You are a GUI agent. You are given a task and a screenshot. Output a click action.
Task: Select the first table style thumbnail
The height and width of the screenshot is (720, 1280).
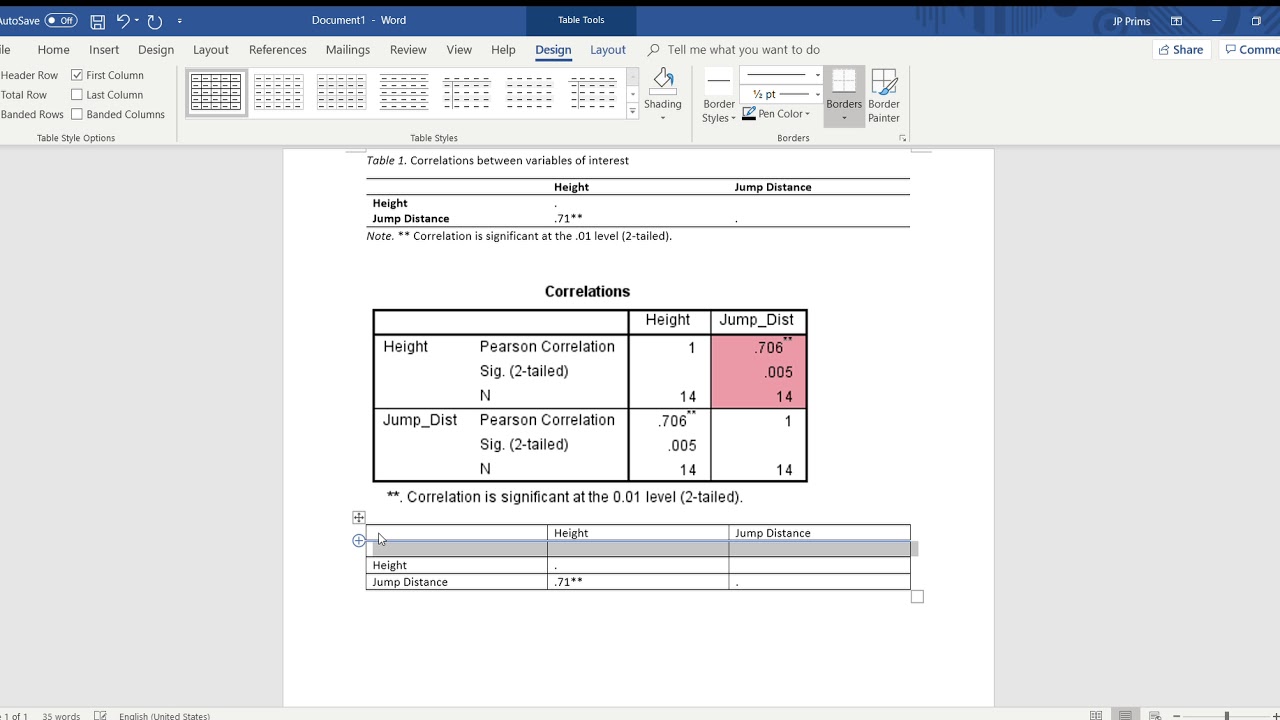coord(216,93)
